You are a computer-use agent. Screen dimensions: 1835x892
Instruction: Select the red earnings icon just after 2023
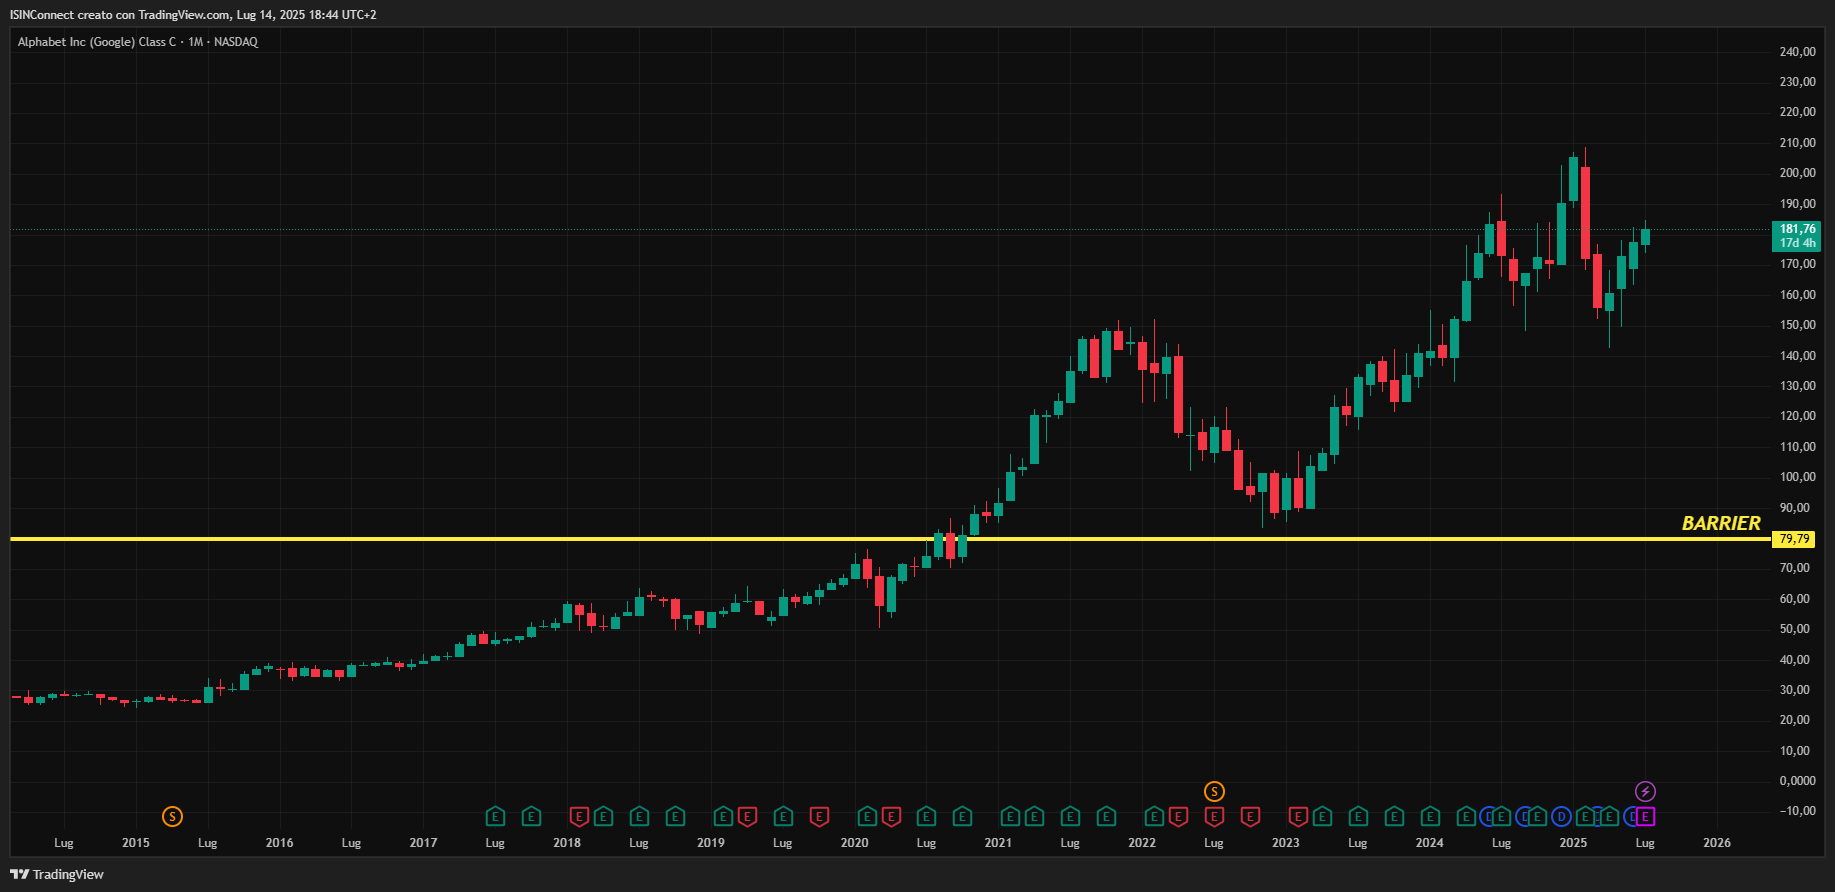click(1298, 817)
